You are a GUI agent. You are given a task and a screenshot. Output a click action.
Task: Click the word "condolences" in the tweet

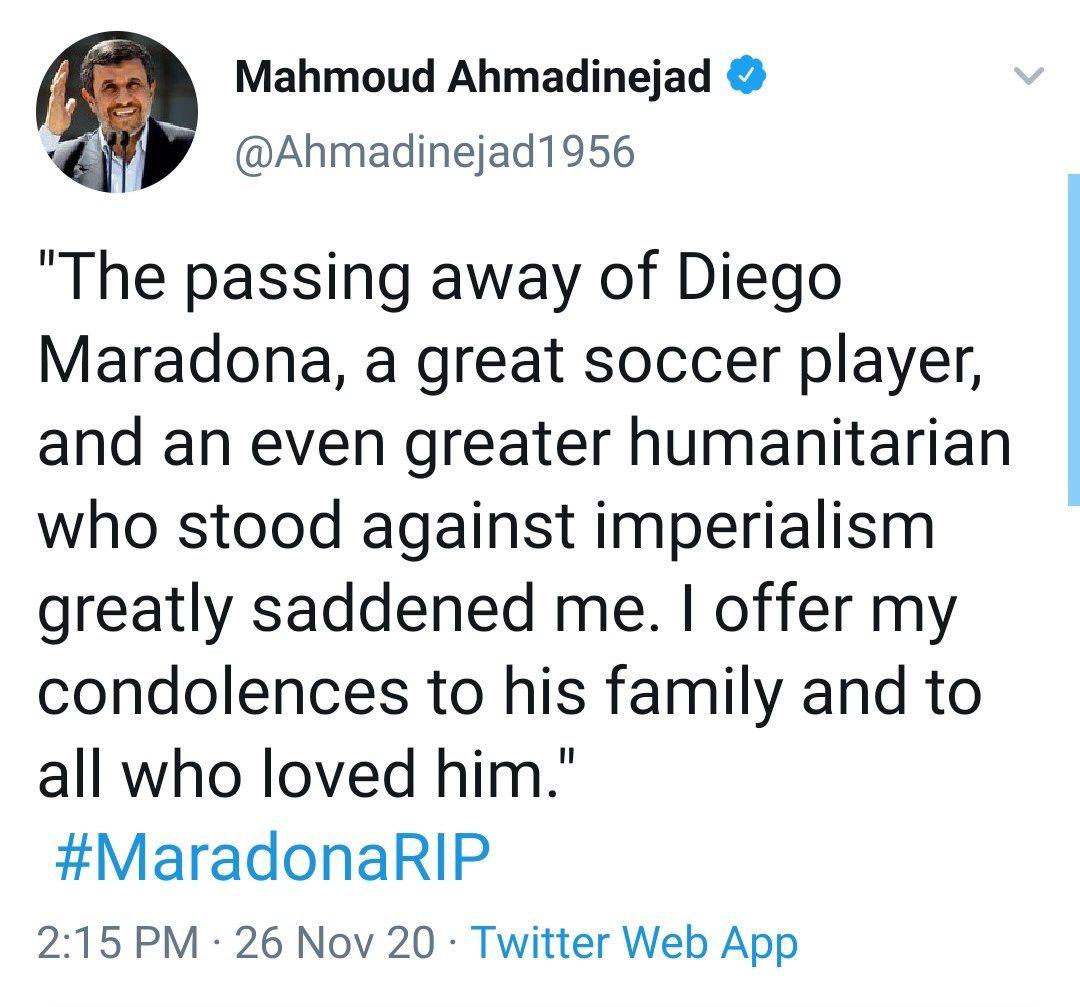pos(223,691)
